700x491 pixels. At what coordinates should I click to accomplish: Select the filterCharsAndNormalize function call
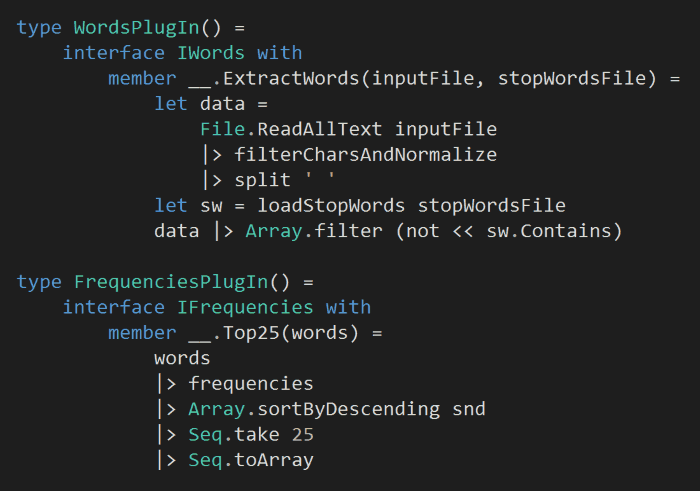point(365,154)
